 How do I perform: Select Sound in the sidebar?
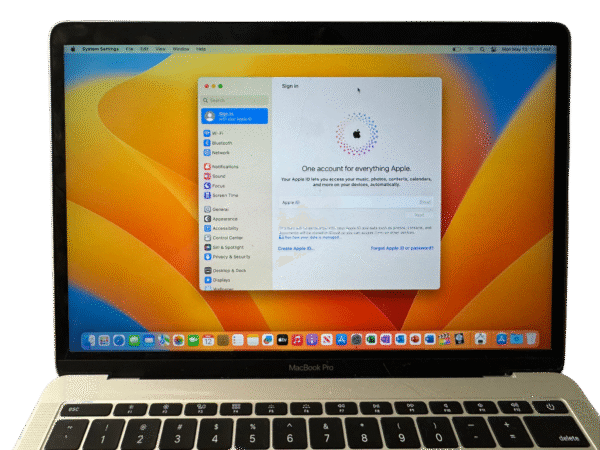click(215, 176)
